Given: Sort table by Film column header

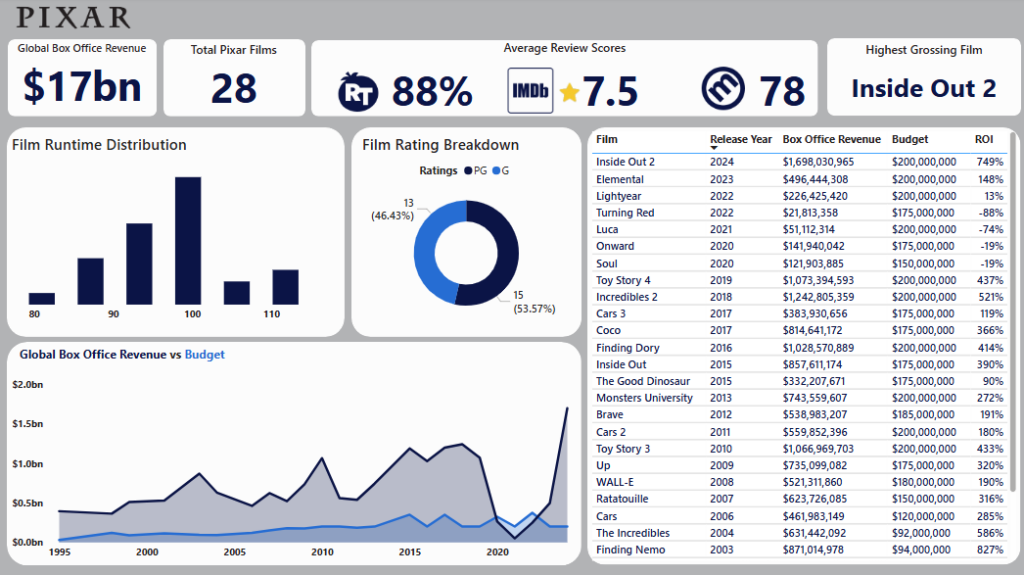Looking at the screenshot, I should 607,139.
